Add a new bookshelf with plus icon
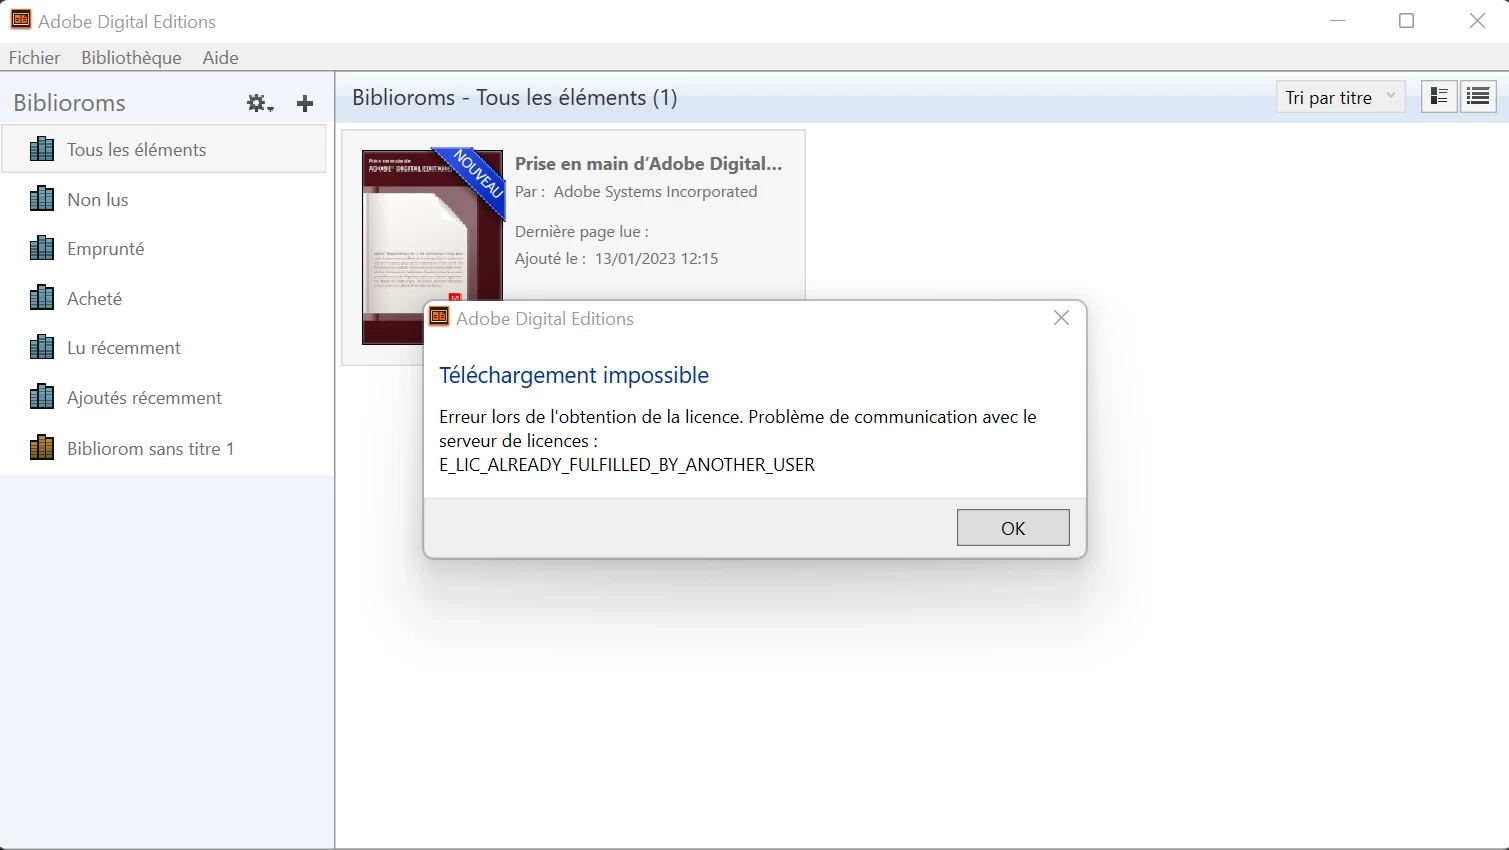This screenshot has height=850, width=1509. (x=305, y=103)
